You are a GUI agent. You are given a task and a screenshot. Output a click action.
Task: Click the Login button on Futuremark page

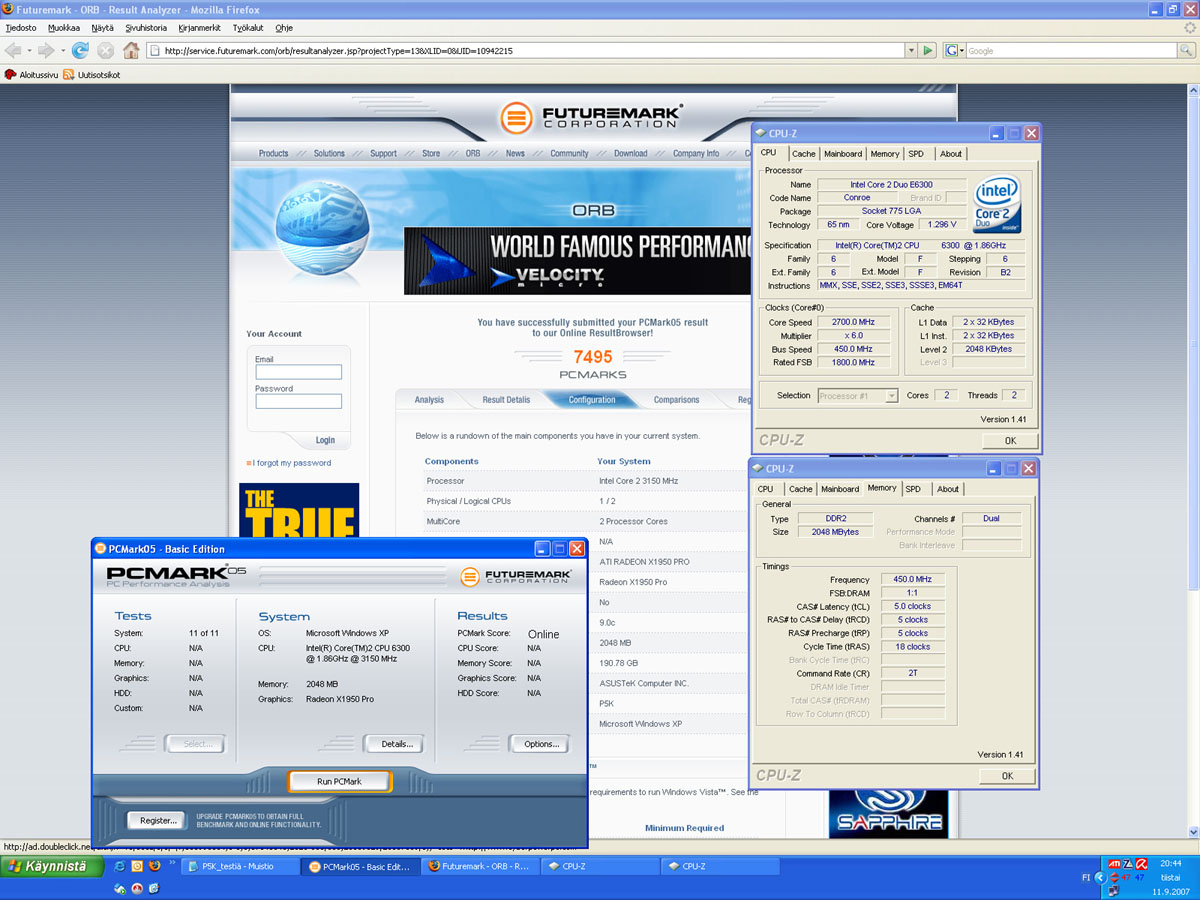coord(325,440)
